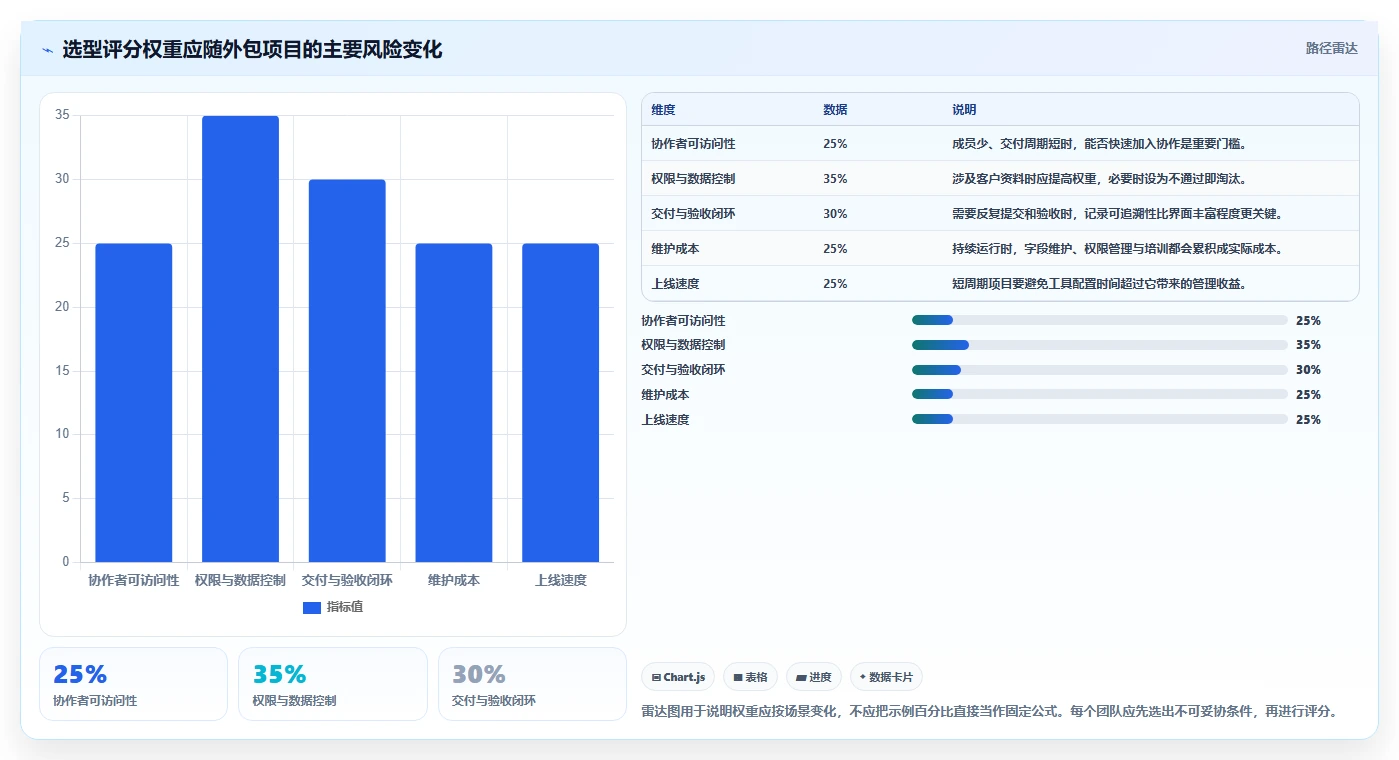Click the y-axis value 20
The image size is (1399, 760).
tap(62, 307)
